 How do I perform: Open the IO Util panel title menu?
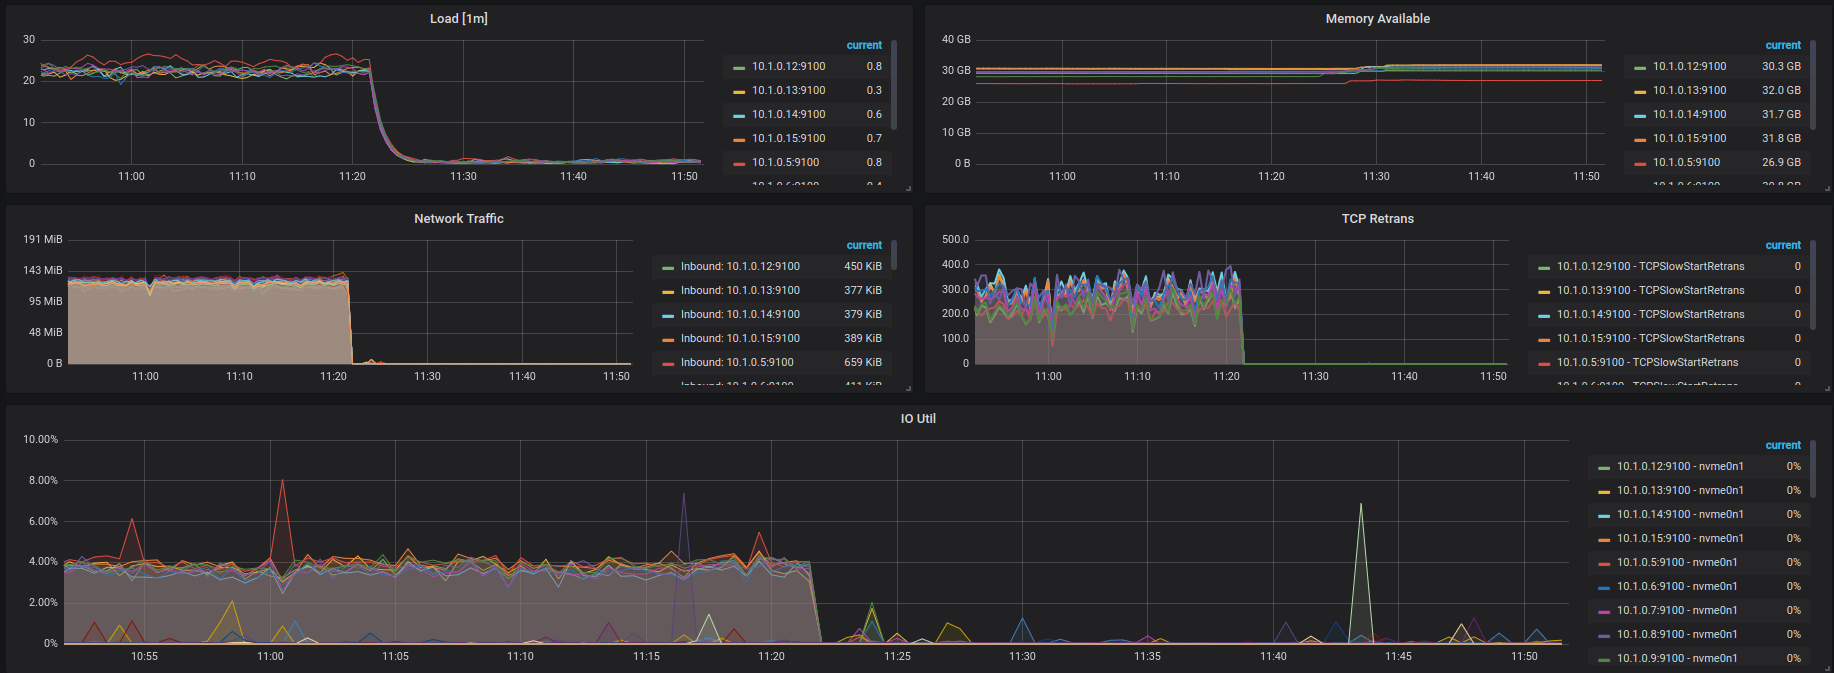918,419
